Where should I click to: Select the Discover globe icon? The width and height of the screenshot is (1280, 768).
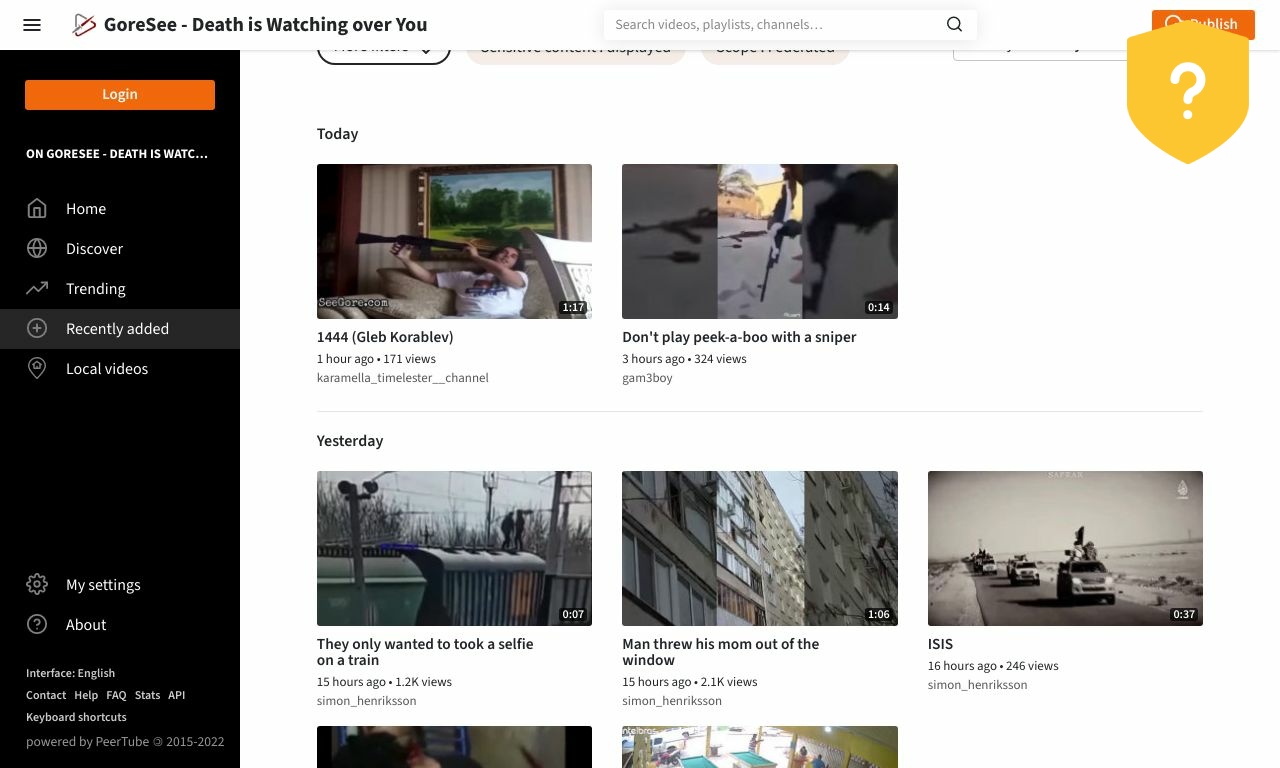coord(37,249)
